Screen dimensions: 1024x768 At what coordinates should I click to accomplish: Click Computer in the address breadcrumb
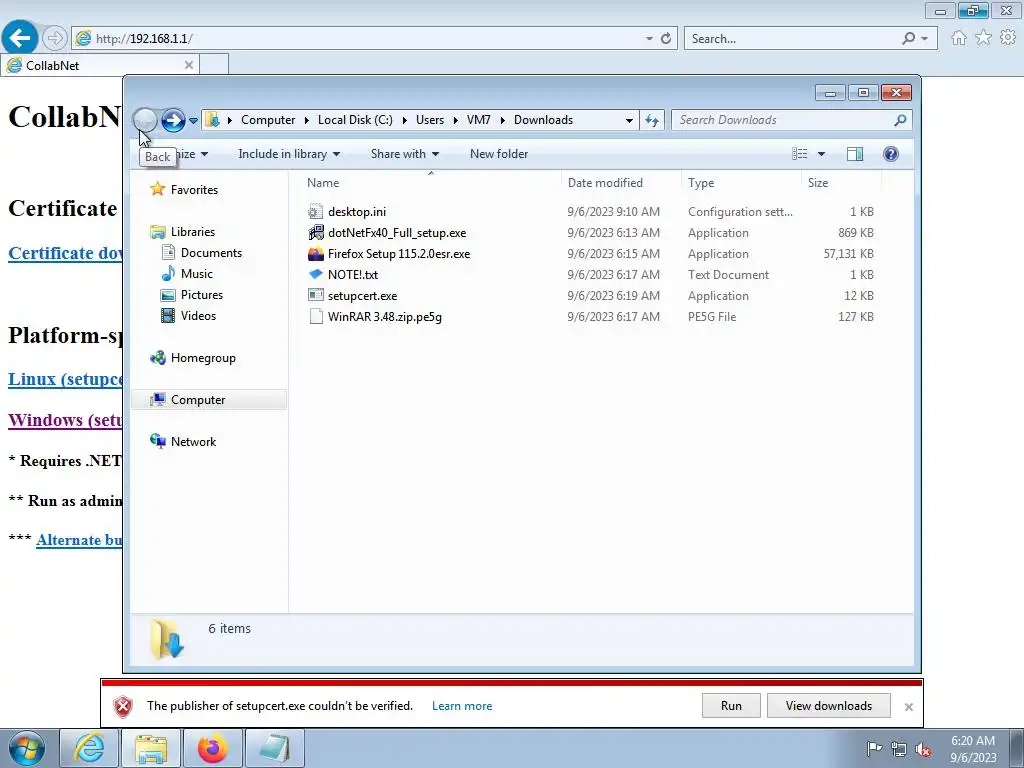tap(268, 120)
